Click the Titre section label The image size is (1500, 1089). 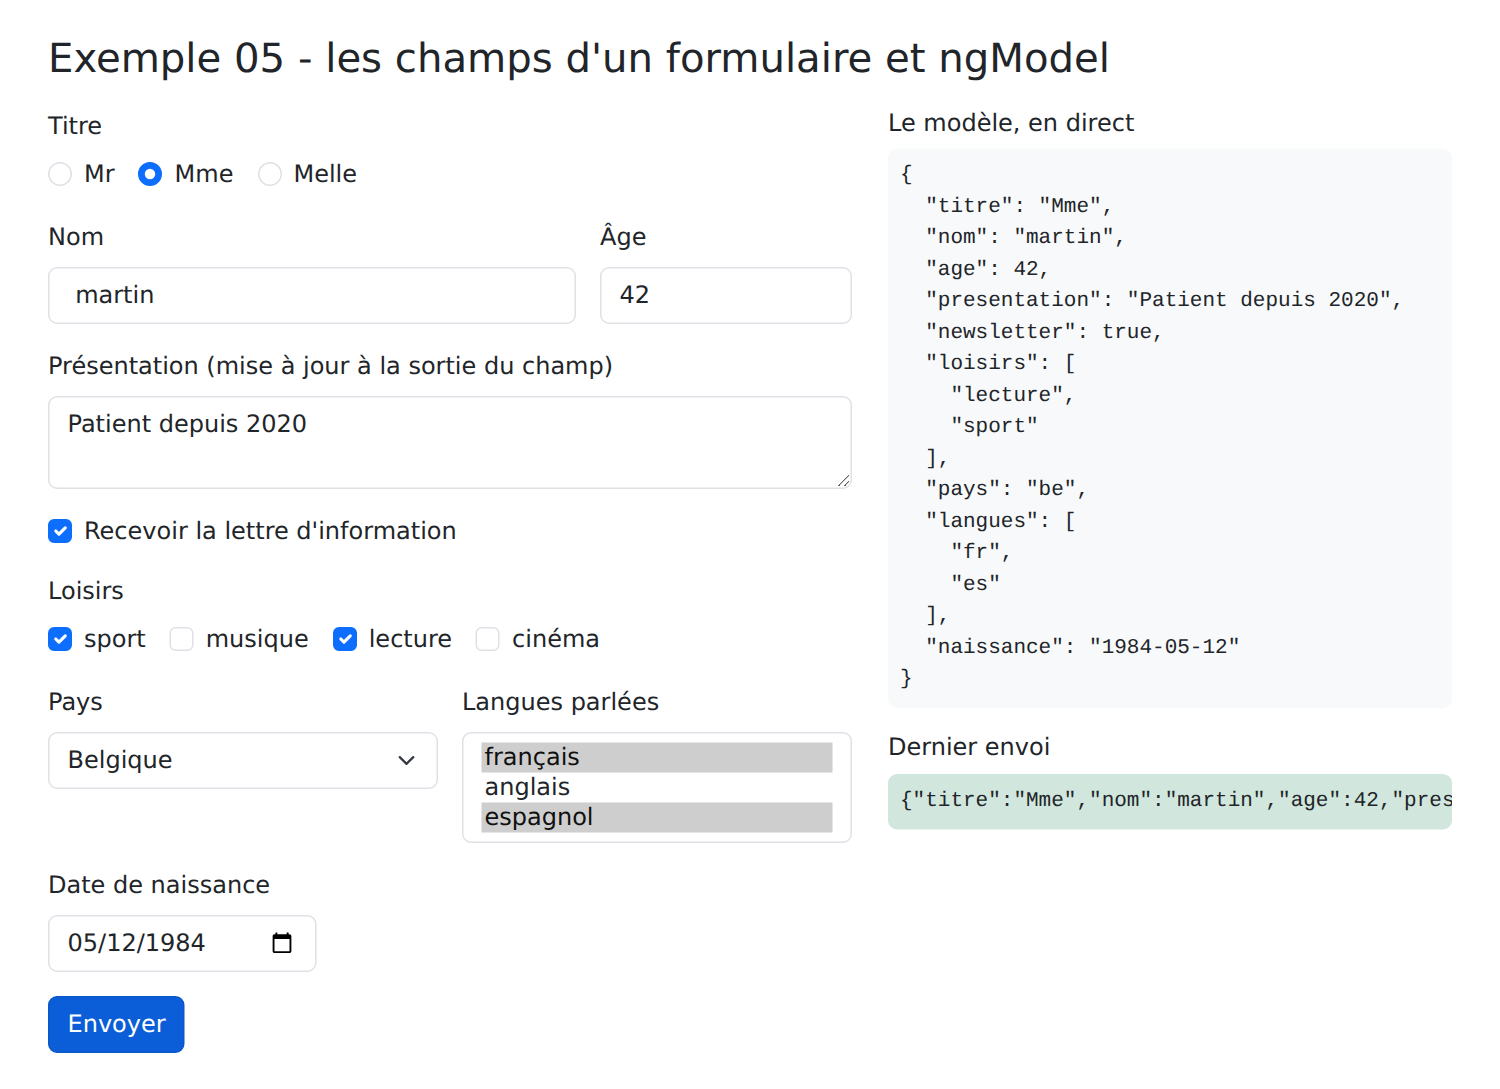click(x=75, y=126)
